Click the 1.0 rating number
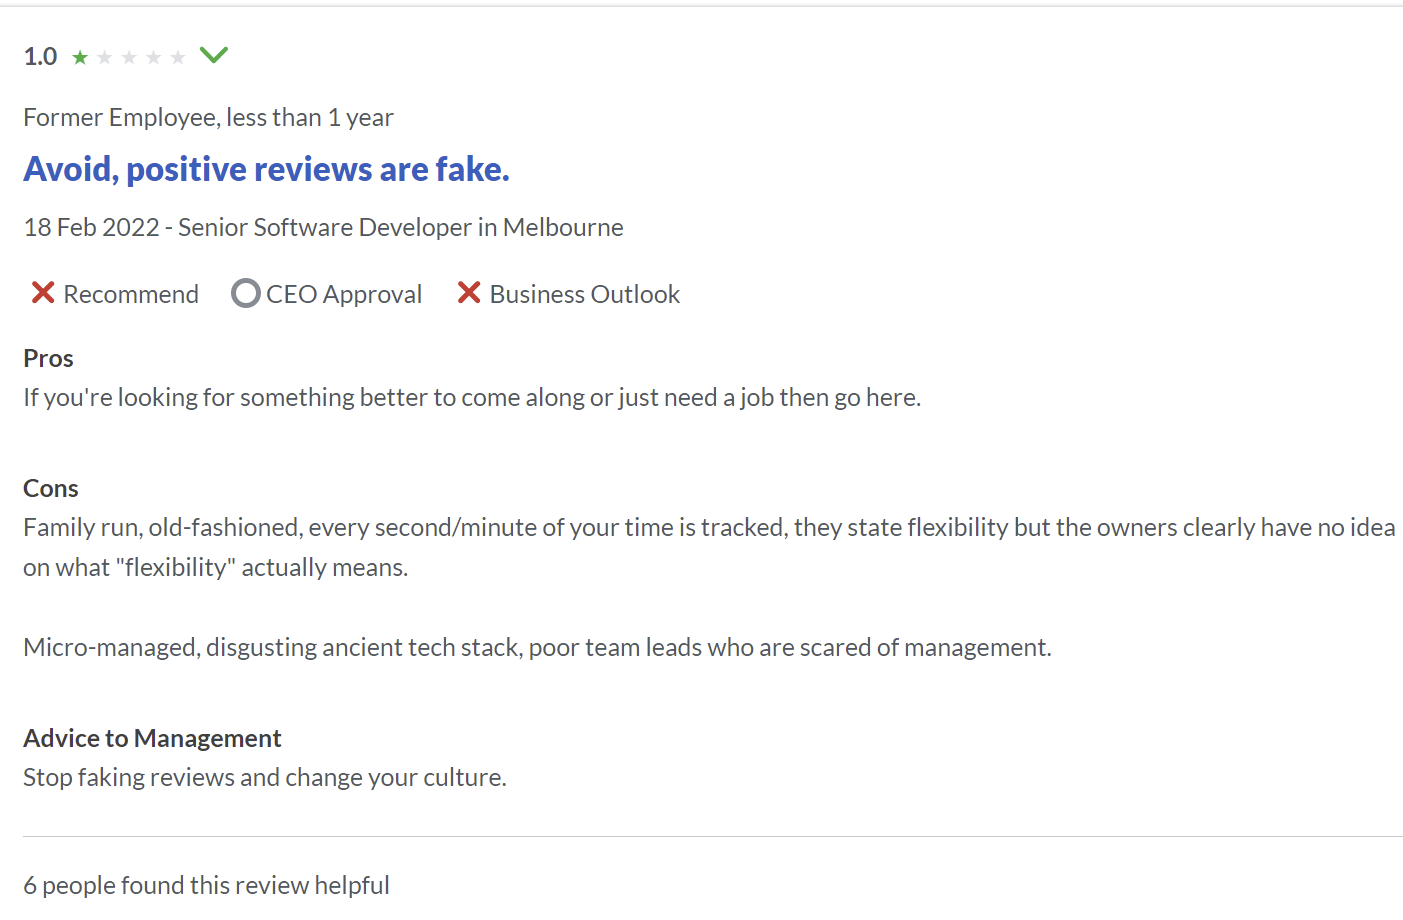Viewport: 1403px width, 920px height. [x=40, y=56]
